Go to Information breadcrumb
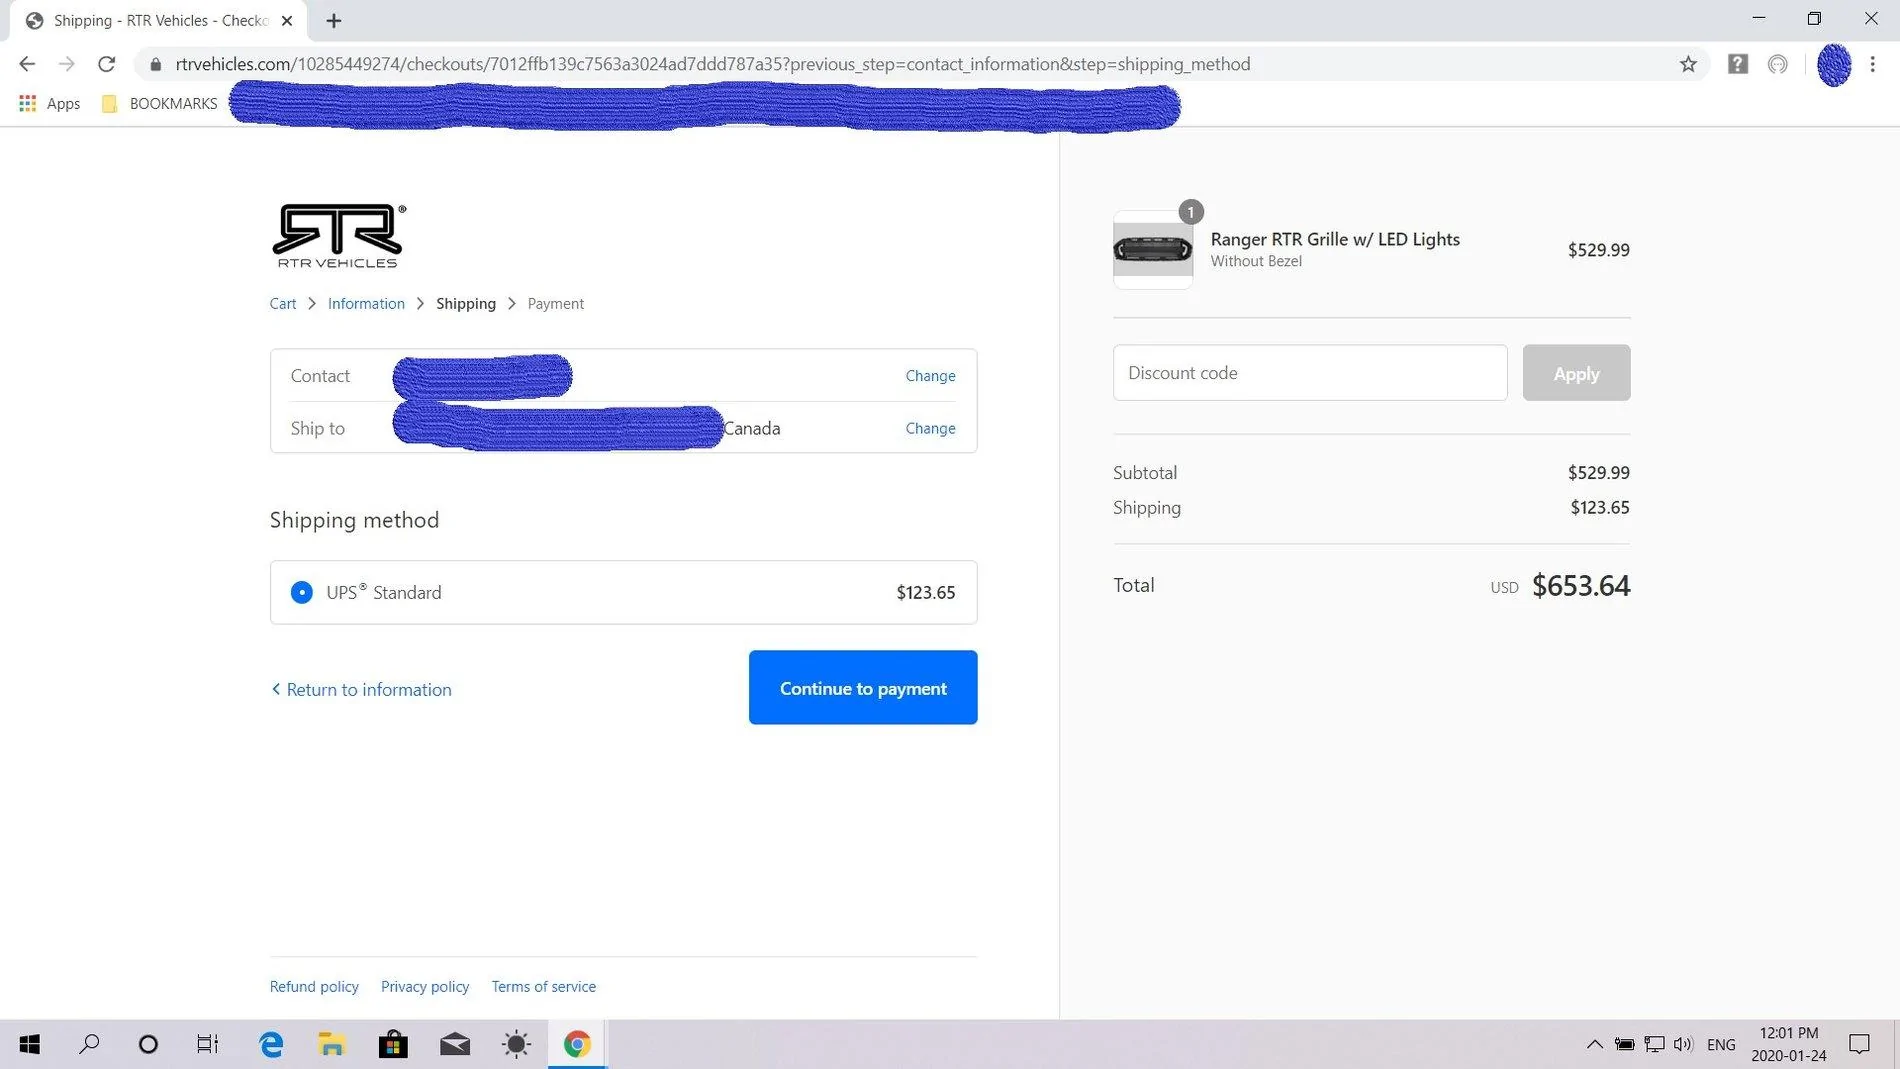The height and width of the screenshot is (1069, 1900). point(366,303)
